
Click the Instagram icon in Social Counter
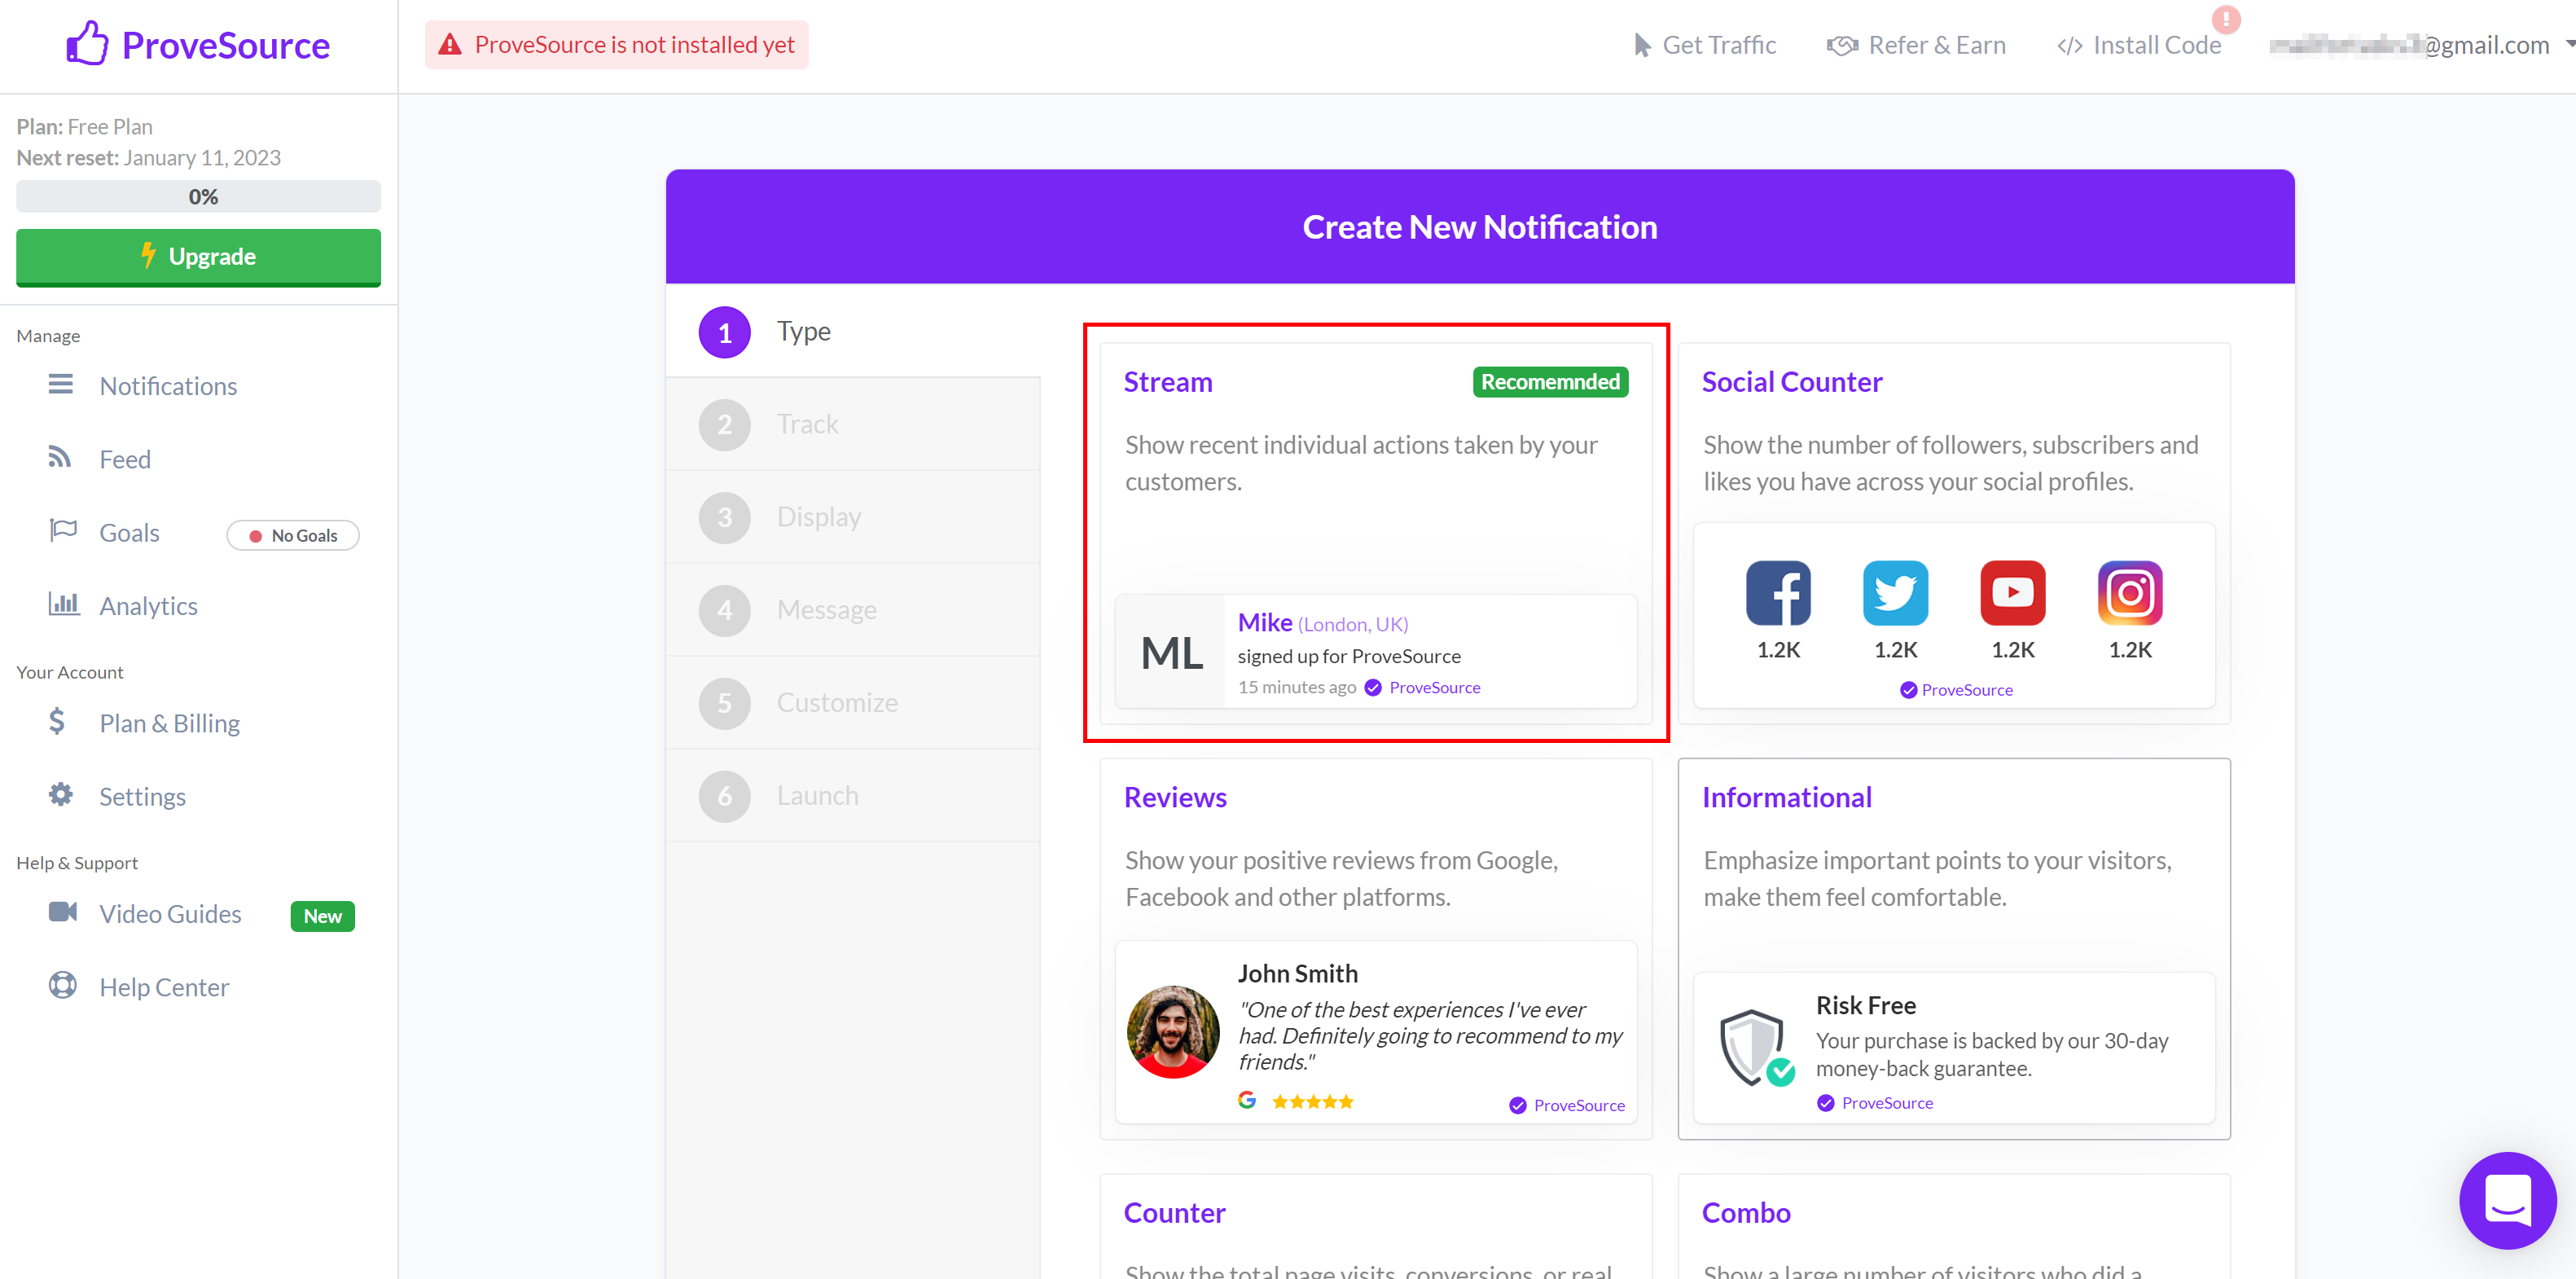2130,592
